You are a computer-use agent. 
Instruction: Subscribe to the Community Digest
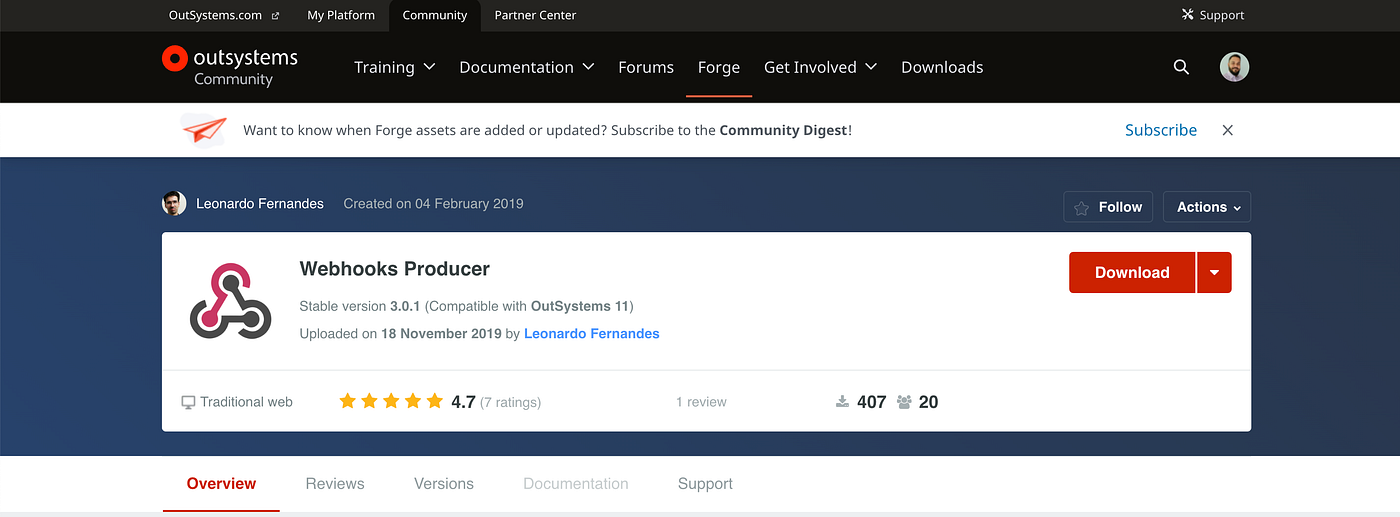1161,130
